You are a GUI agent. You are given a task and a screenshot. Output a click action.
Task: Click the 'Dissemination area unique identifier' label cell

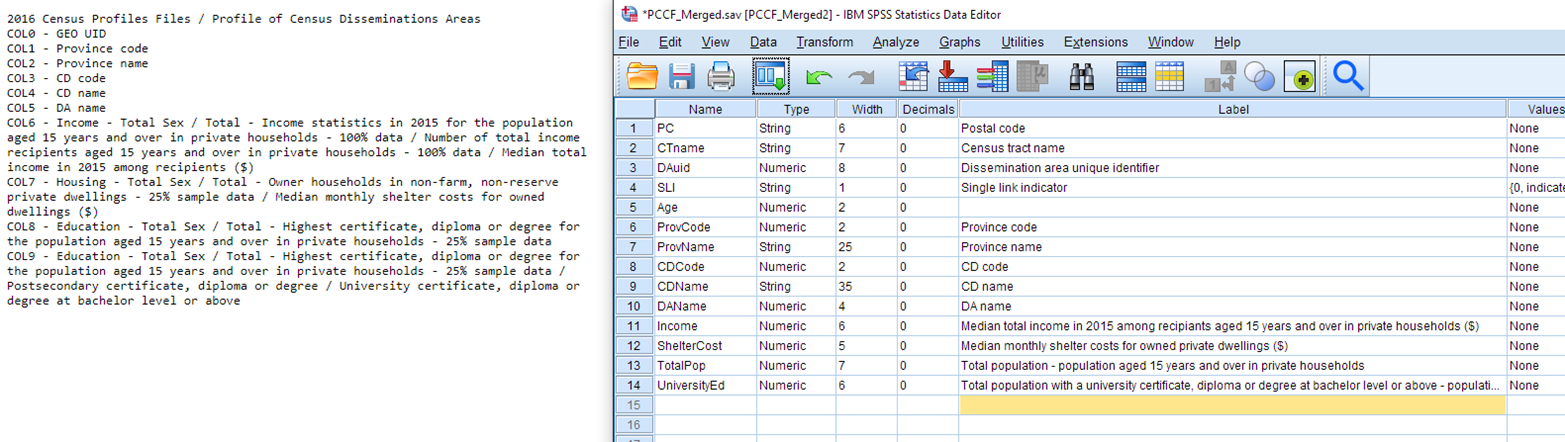pos(1232,168)
